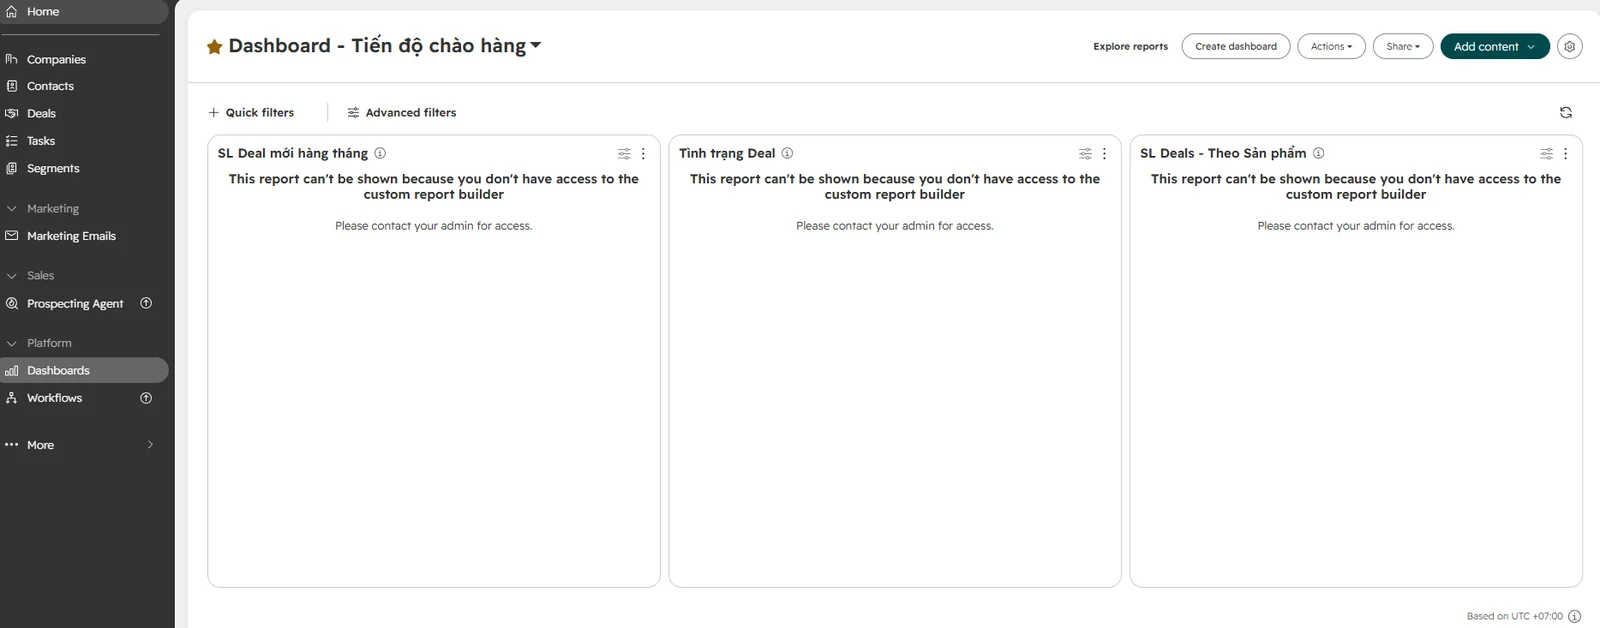This screenshot has height=628, width=1600.
Task: Open filter icon on Tình trạng Deal report
Action: coord(1085,154)
